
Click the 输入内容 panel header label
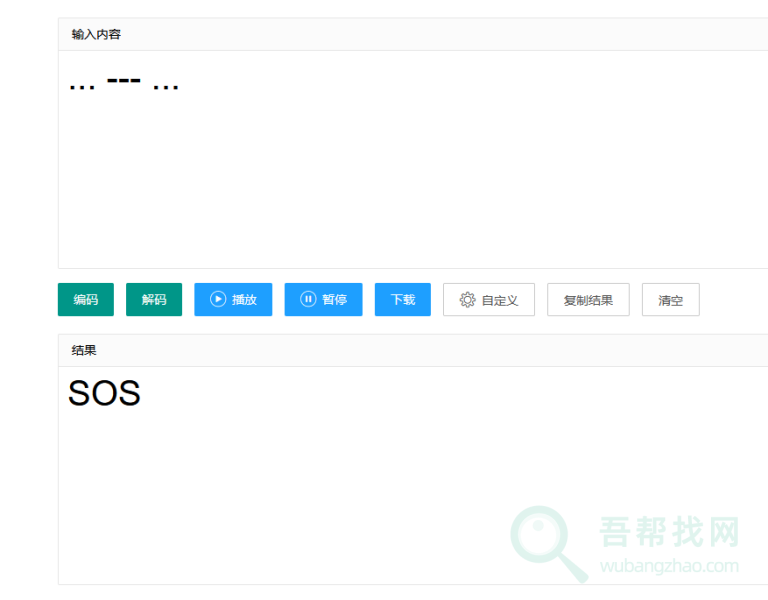[x=96, y=35]
